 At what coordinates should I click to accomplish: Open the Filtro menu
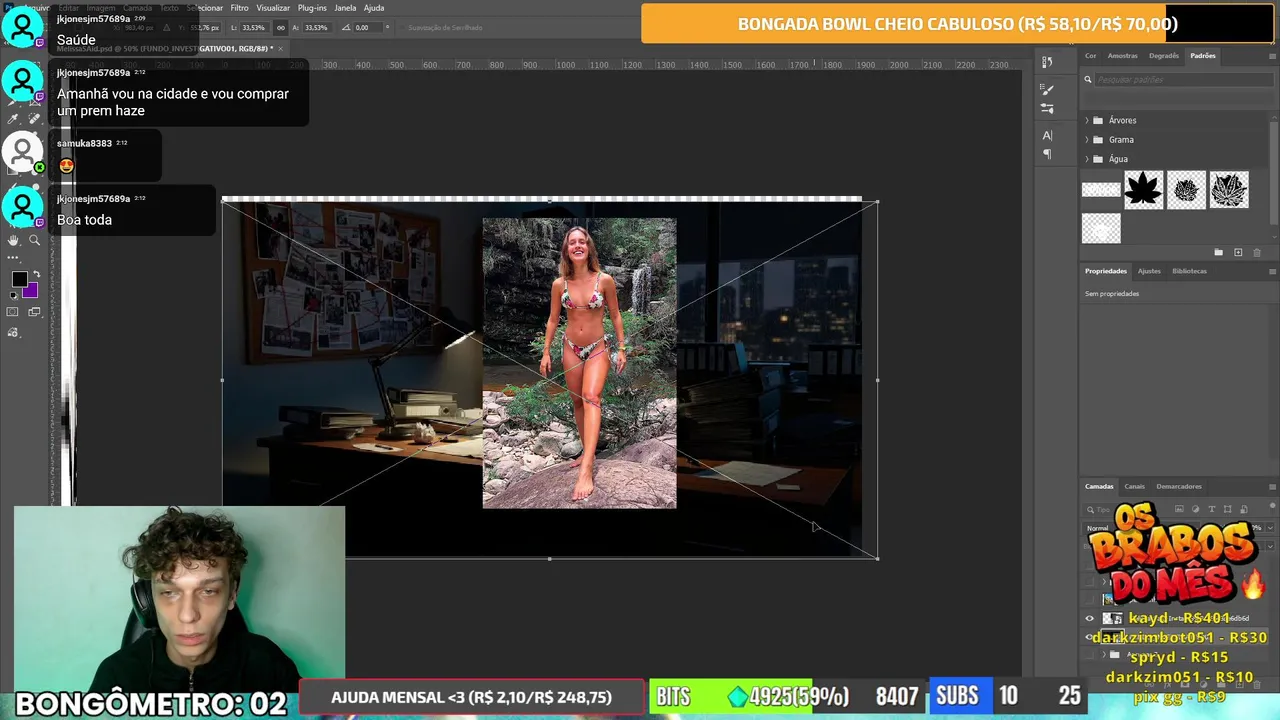coord(239,8)
